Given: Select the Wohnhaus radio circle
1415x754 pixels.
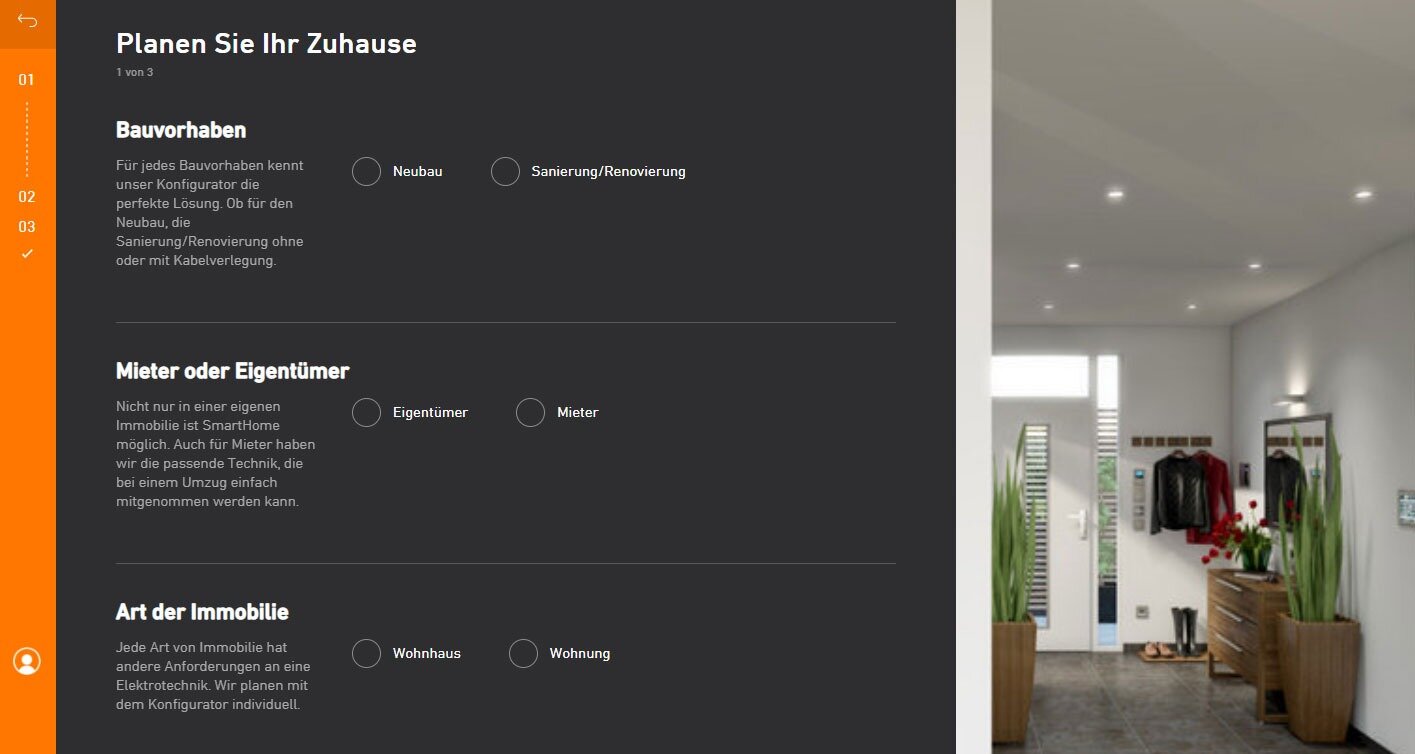Looking at the screenshot, I should 367,653.
